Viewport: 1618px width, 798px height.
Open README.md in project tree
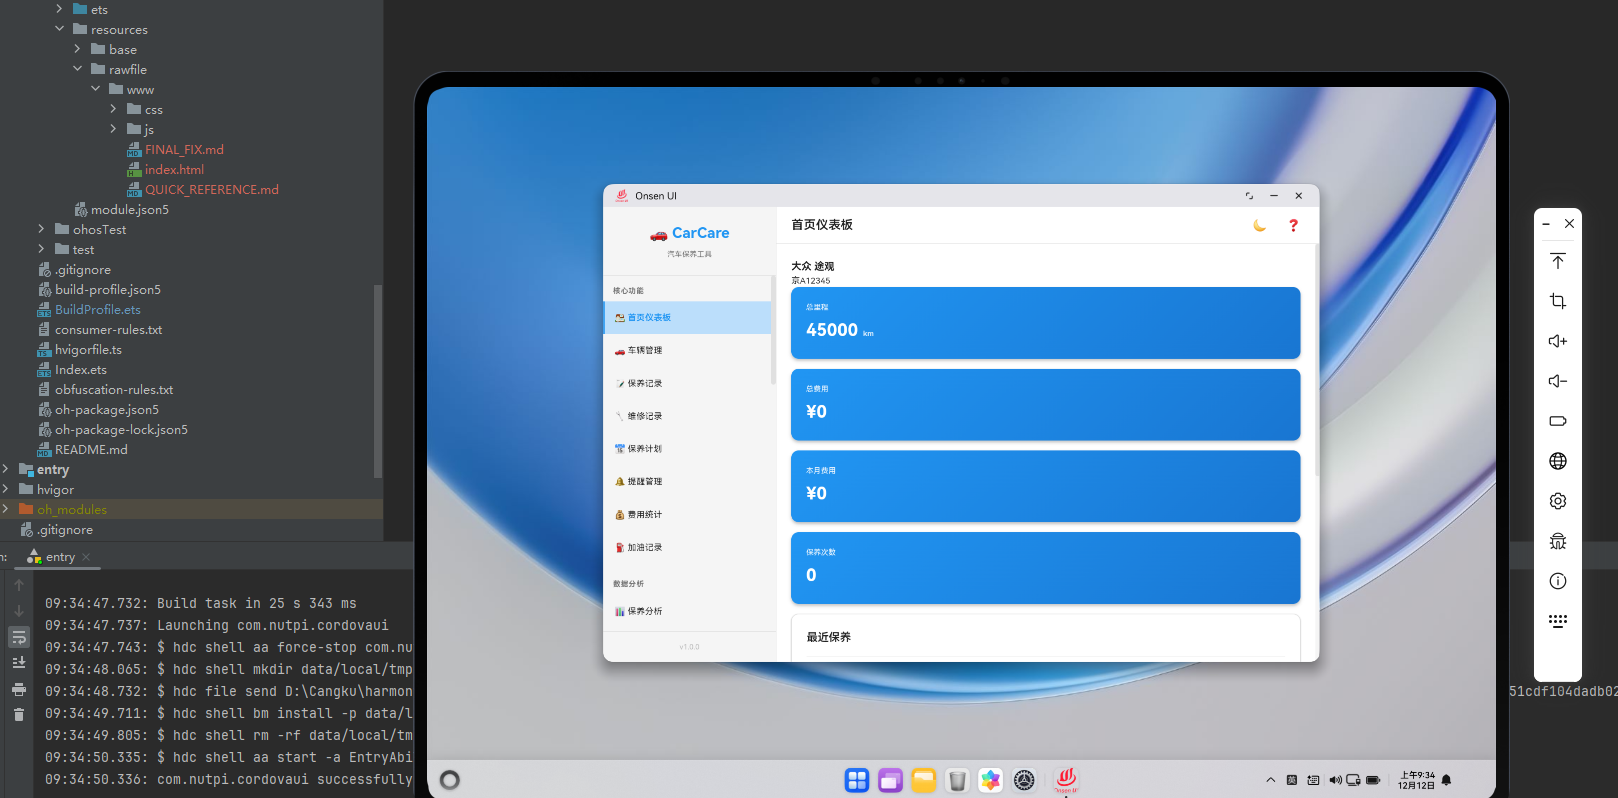click(x=91, y=449)
